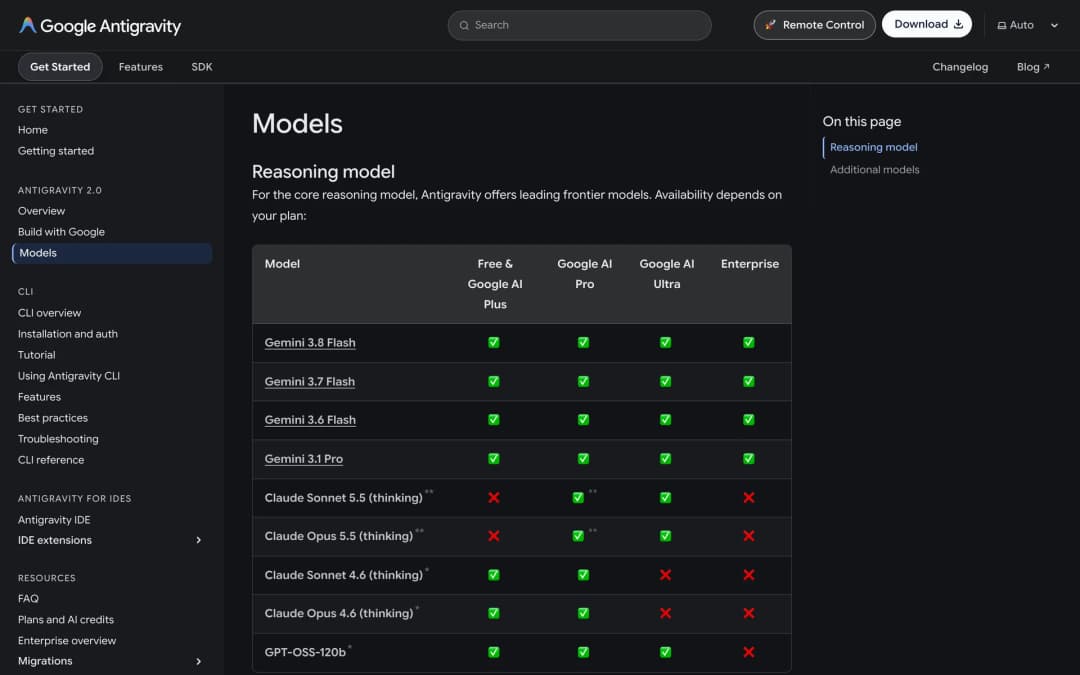Open Overview under Antigravity 2.0
Screen dimensions: 1080x675
[x=41, y=211]
